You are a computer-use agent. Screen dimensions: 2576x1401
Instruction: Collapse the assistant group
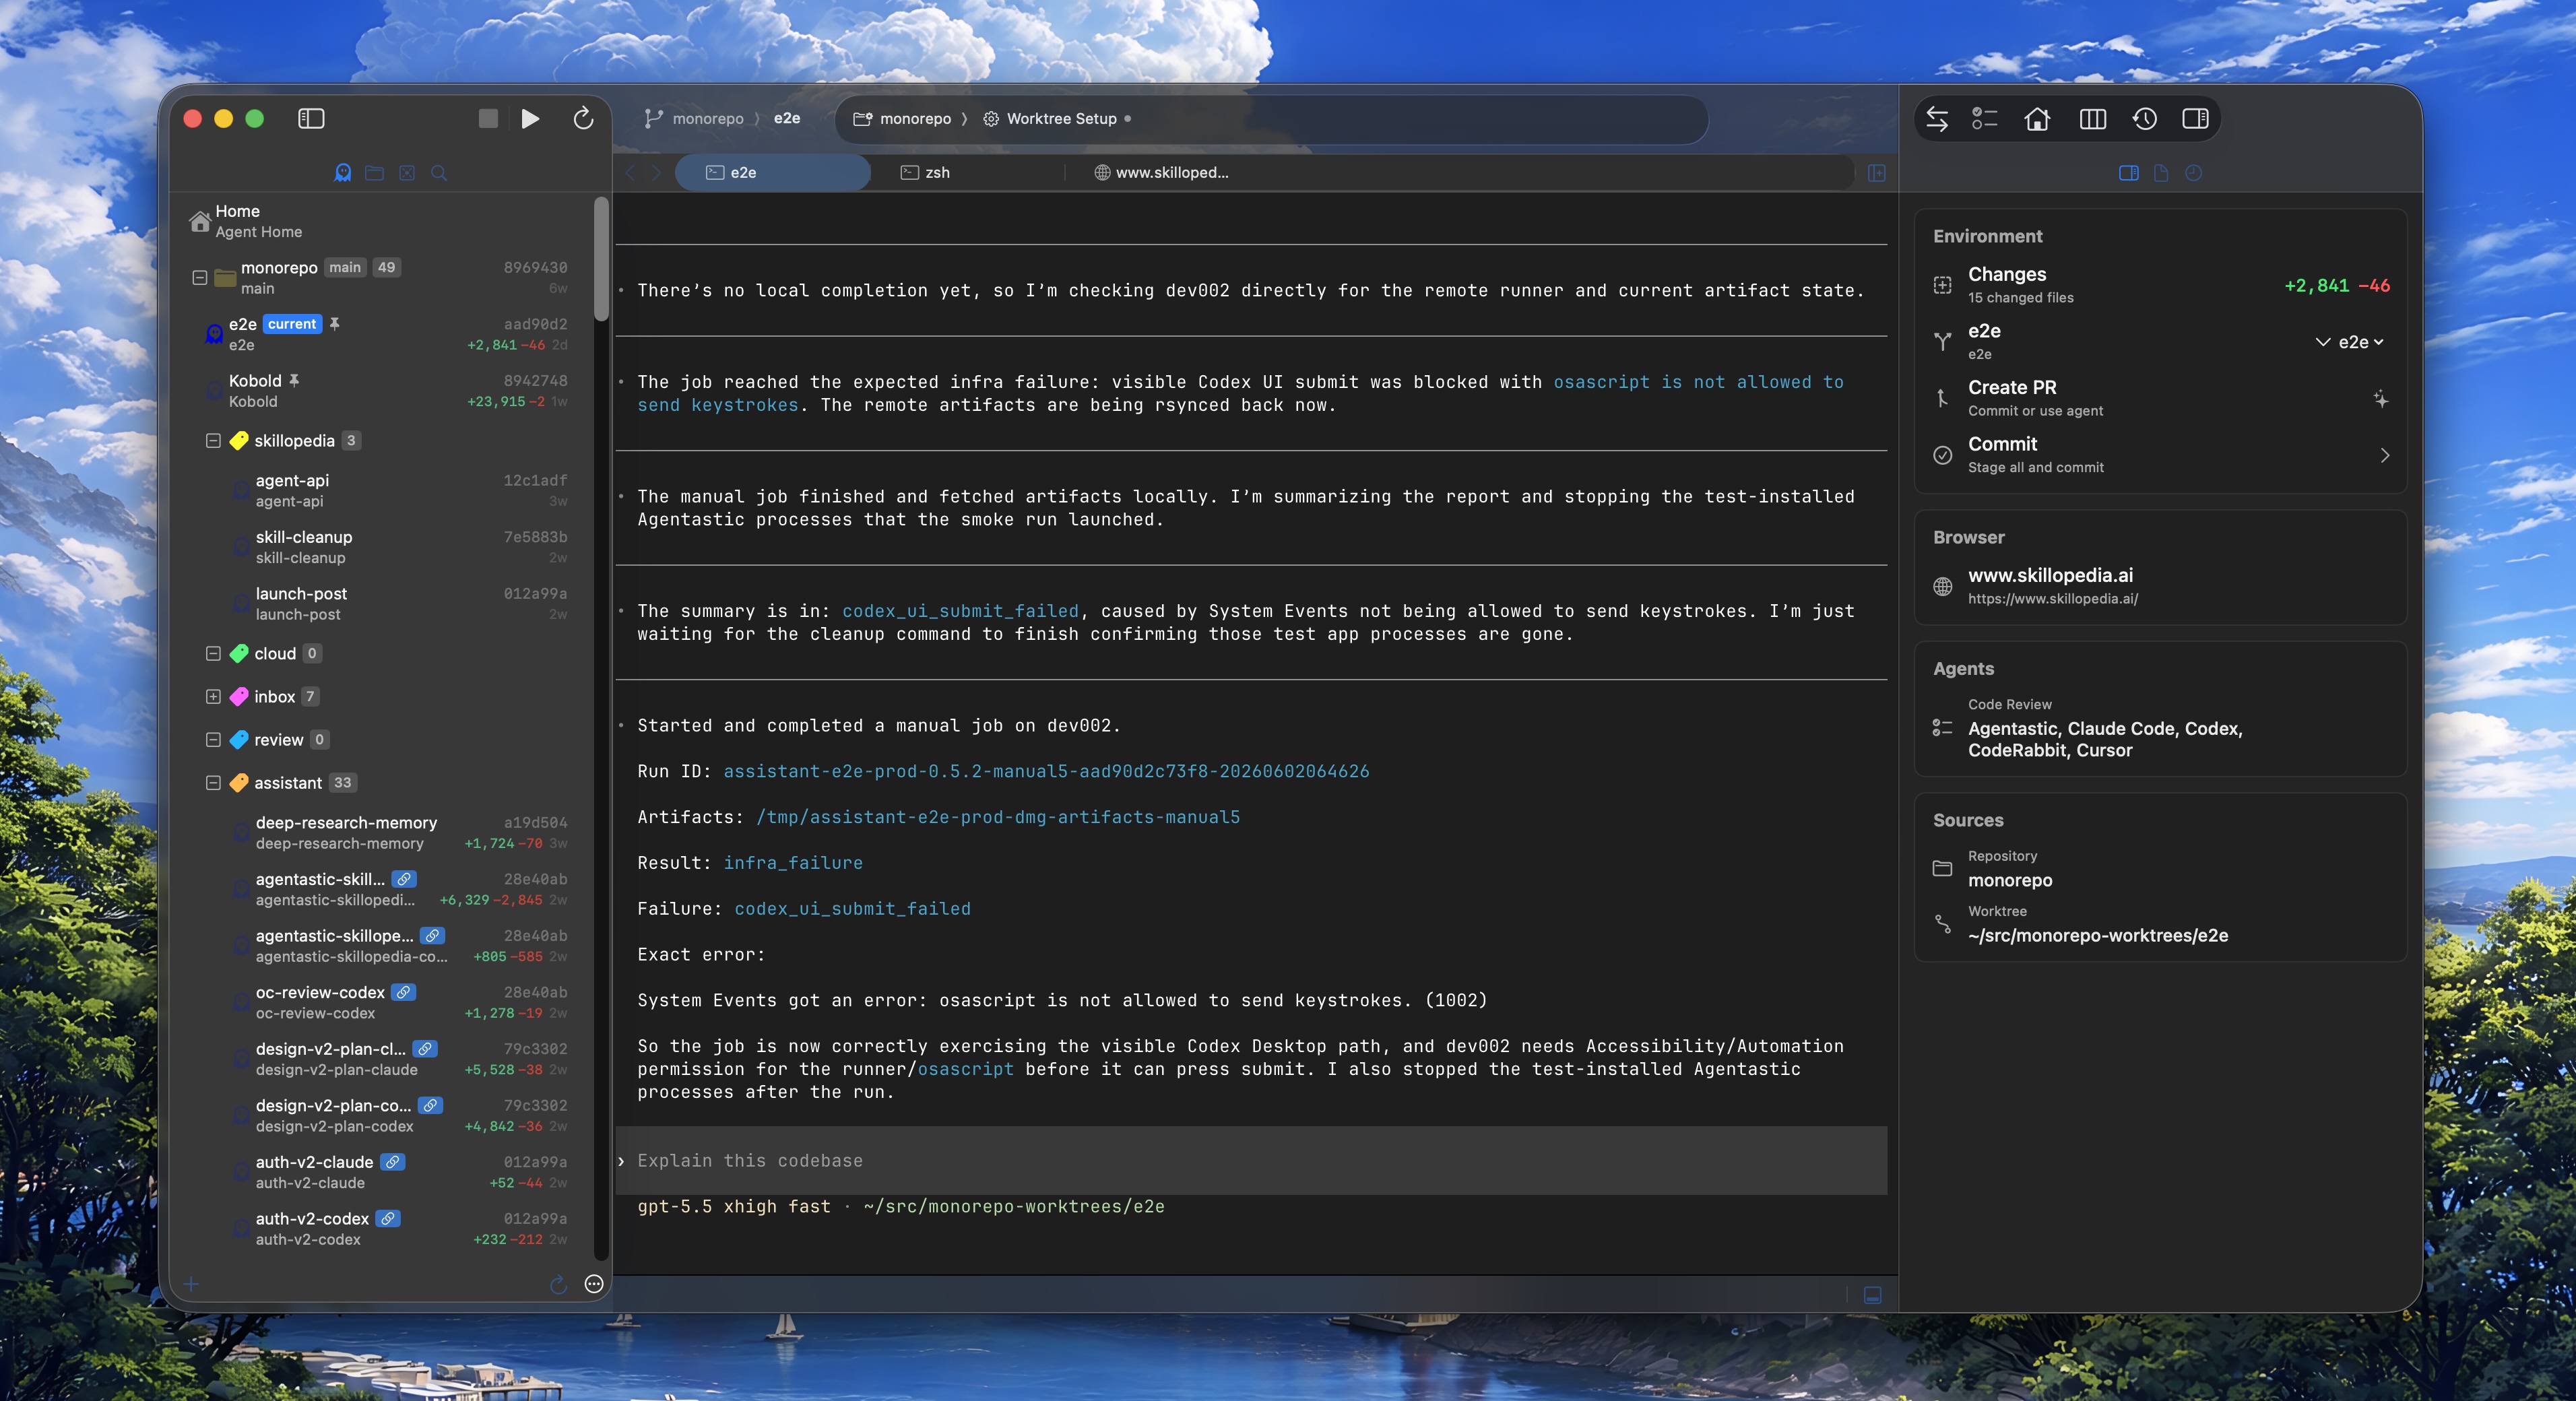point(213,782)
